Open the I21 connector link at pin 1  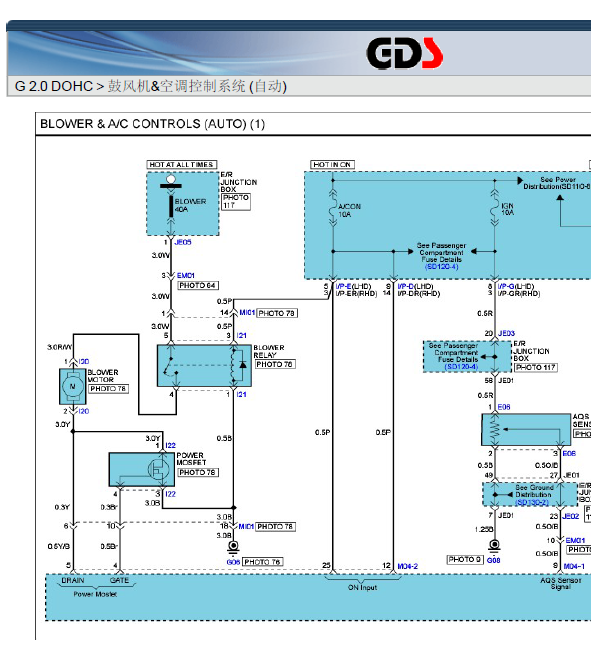coord(242,394)
